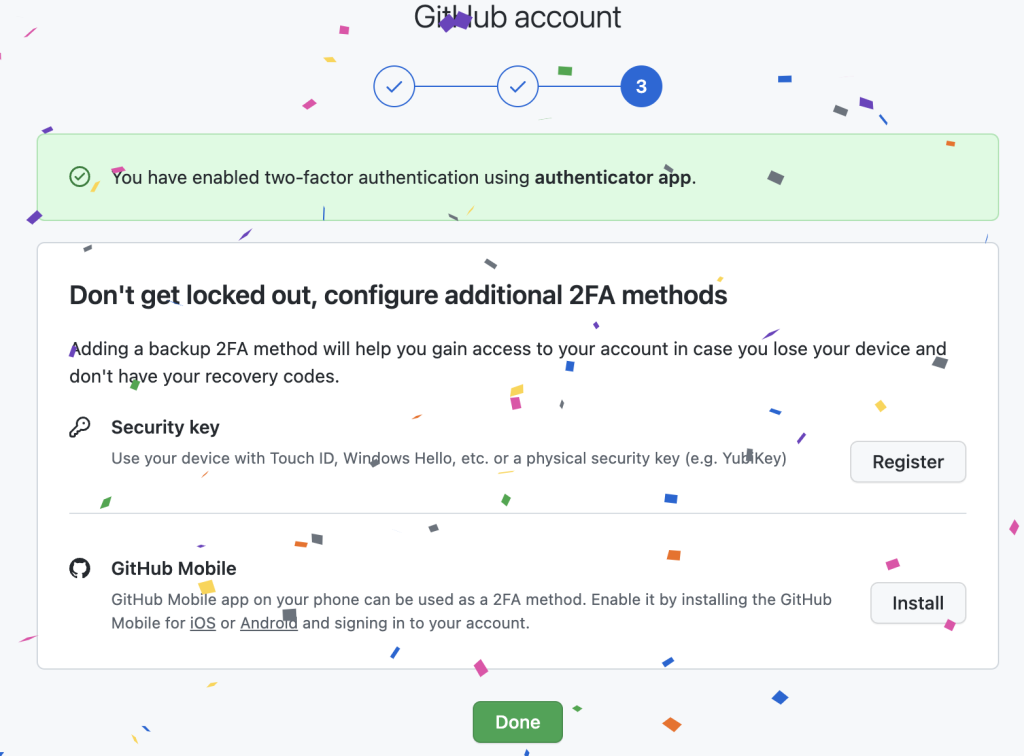Click the key icon beside Security key
The image size is (1024, 756).
click(x=80, y=427)
